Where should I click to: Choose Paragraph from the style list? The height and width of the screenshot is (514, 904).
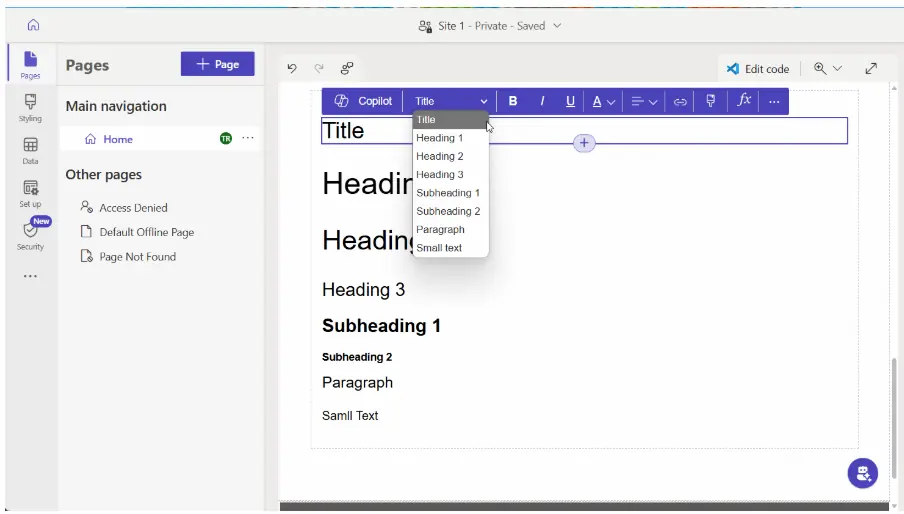click(x=440, y=229)
